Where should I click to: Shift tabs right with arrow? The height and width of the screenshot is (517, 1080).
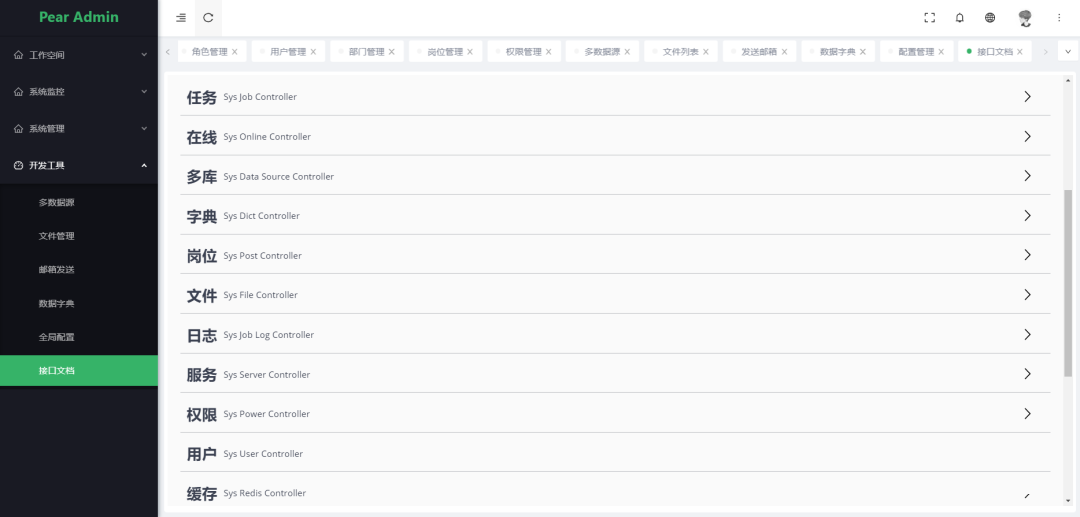click(1046, 52)
